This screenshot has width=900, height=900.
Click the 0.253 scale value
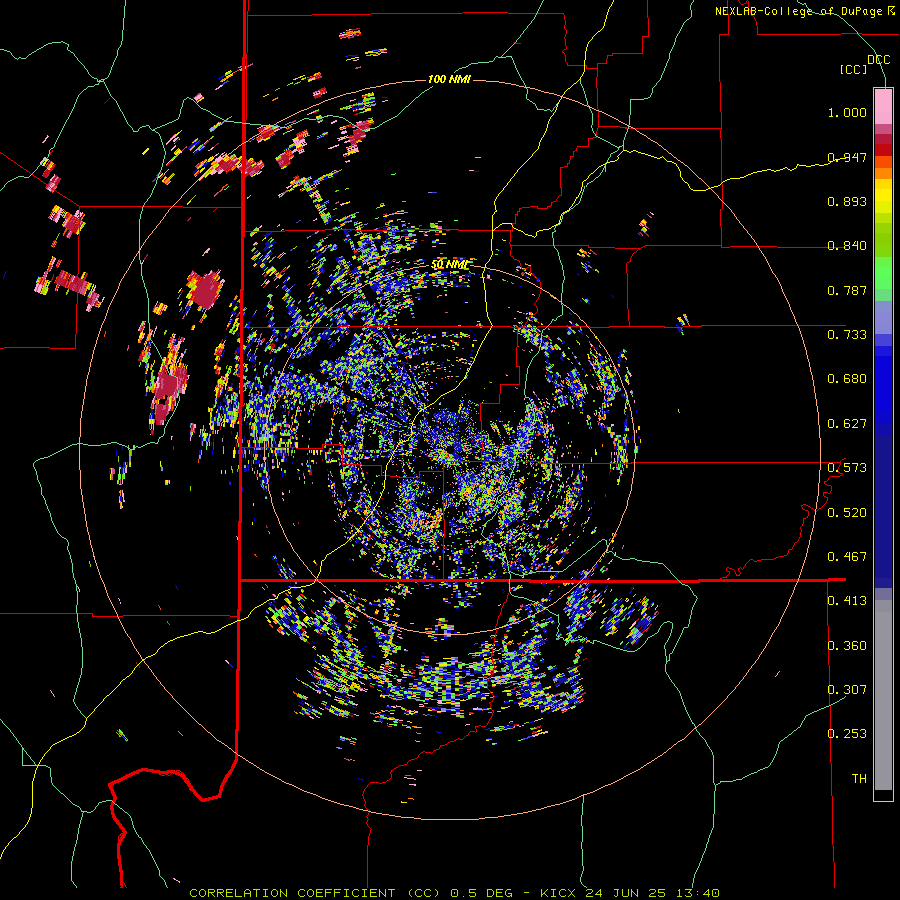coord(847,734)
